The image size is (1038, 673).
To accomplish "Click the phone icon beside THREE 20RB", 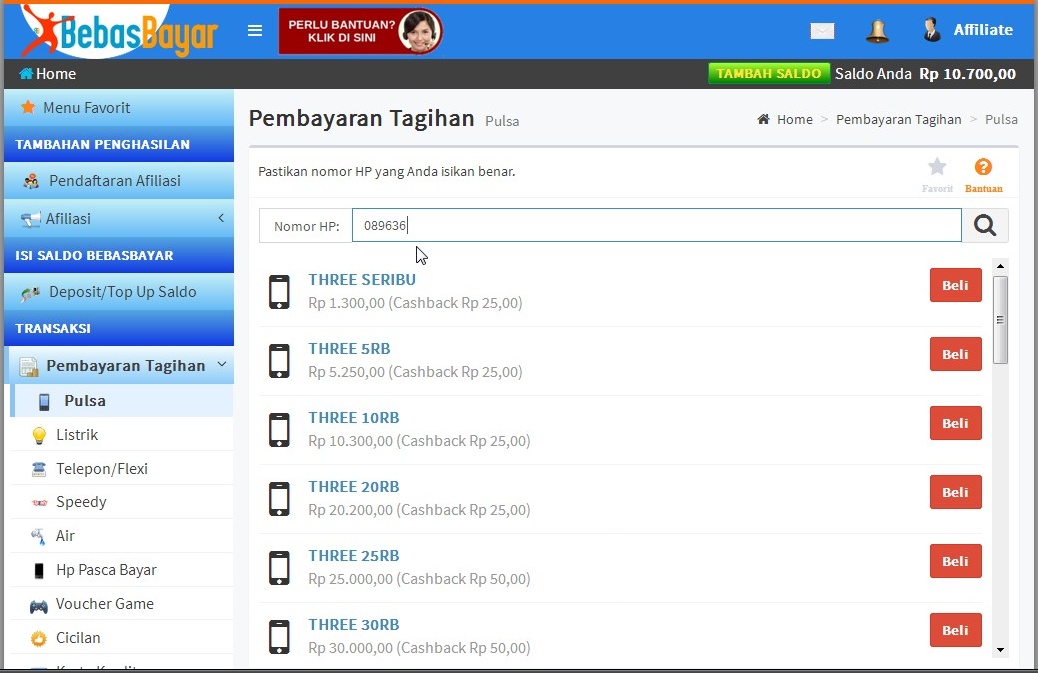I will click(279, 498).
